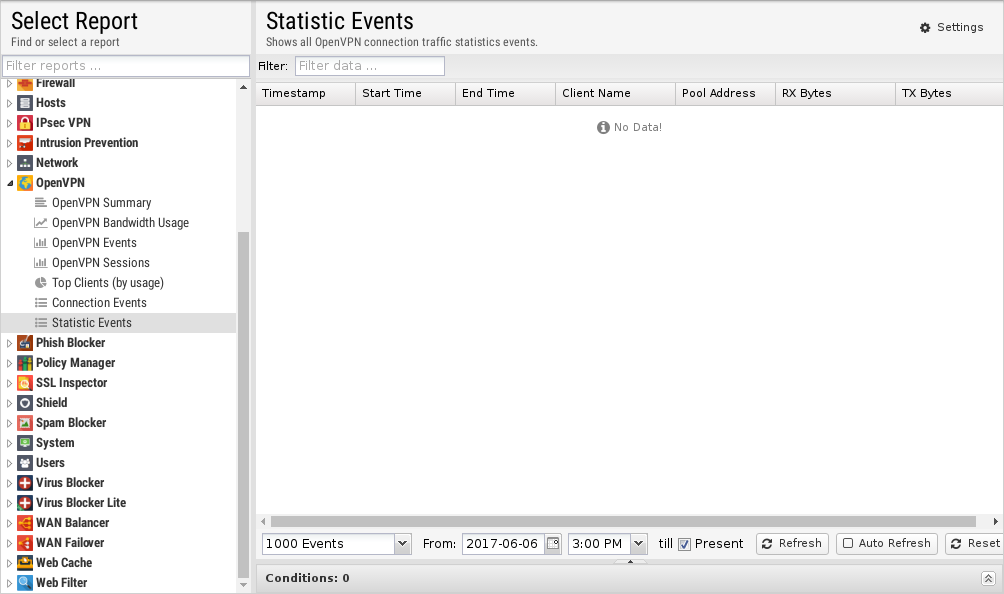
Task: Click the Web Cache icon
Action: coord(25,563)
